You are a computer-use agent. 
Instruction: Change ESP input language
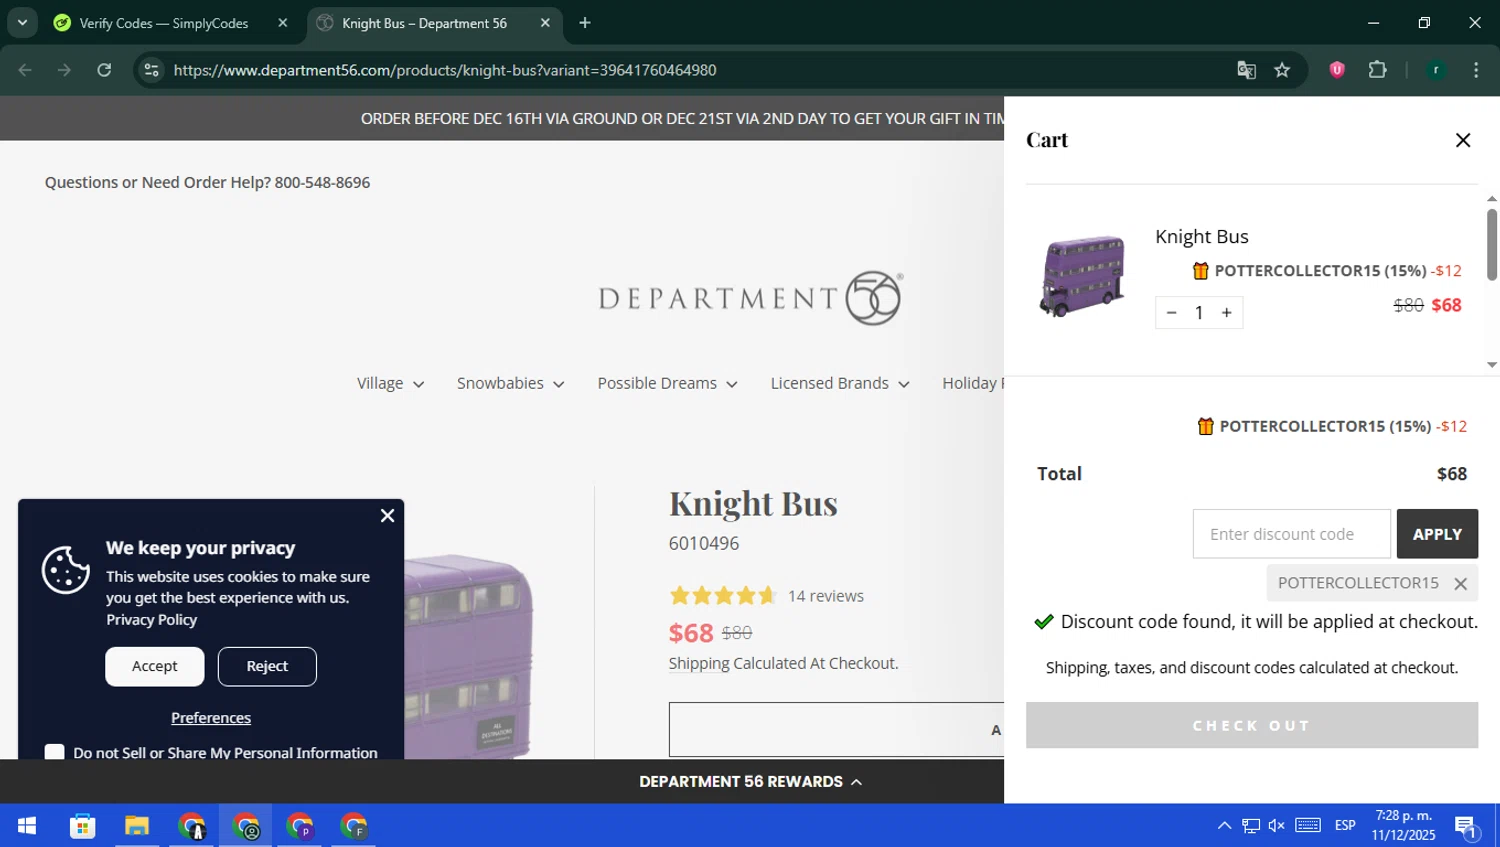pyautogui.click(x=1345, y=826)
